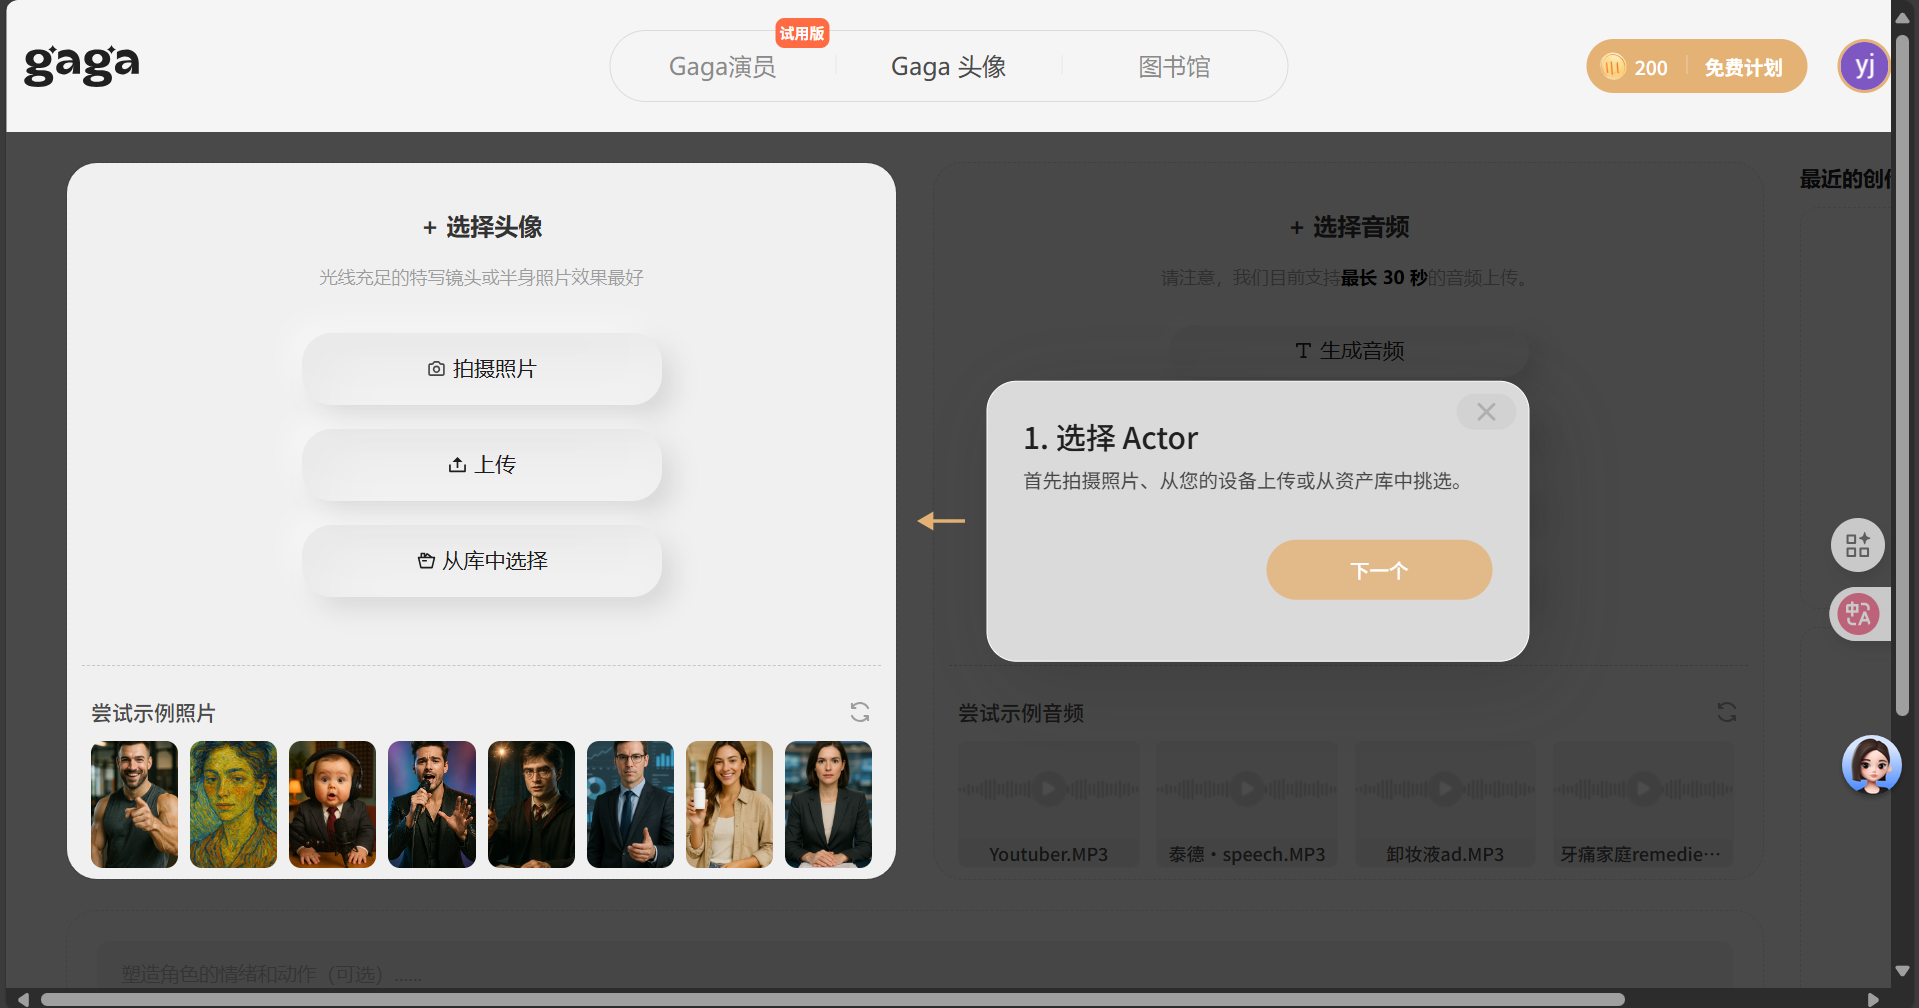Click the 200 coins balance icon
The width and height of the screenshot is (1919, 1008).
(x=1613, y=67)
